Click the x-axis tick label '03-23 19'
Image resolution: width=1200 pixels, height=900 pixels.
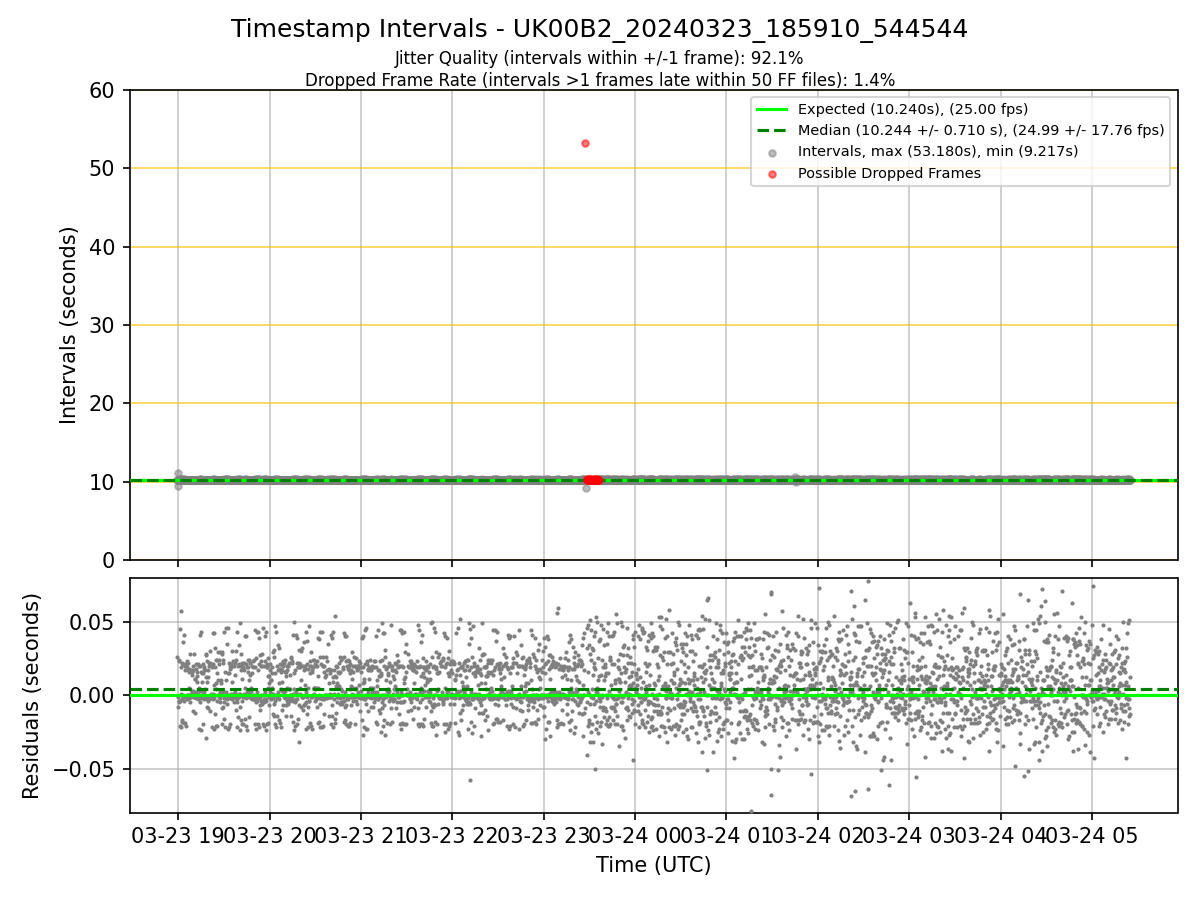click(x=178, y=835)
